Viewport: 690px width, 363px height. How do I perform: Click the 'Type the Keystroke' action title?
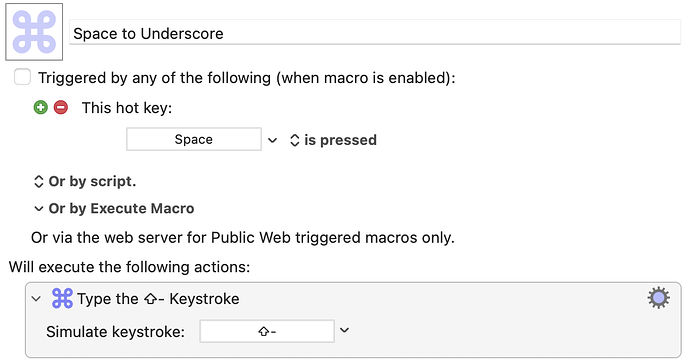(x=158, y=299)
